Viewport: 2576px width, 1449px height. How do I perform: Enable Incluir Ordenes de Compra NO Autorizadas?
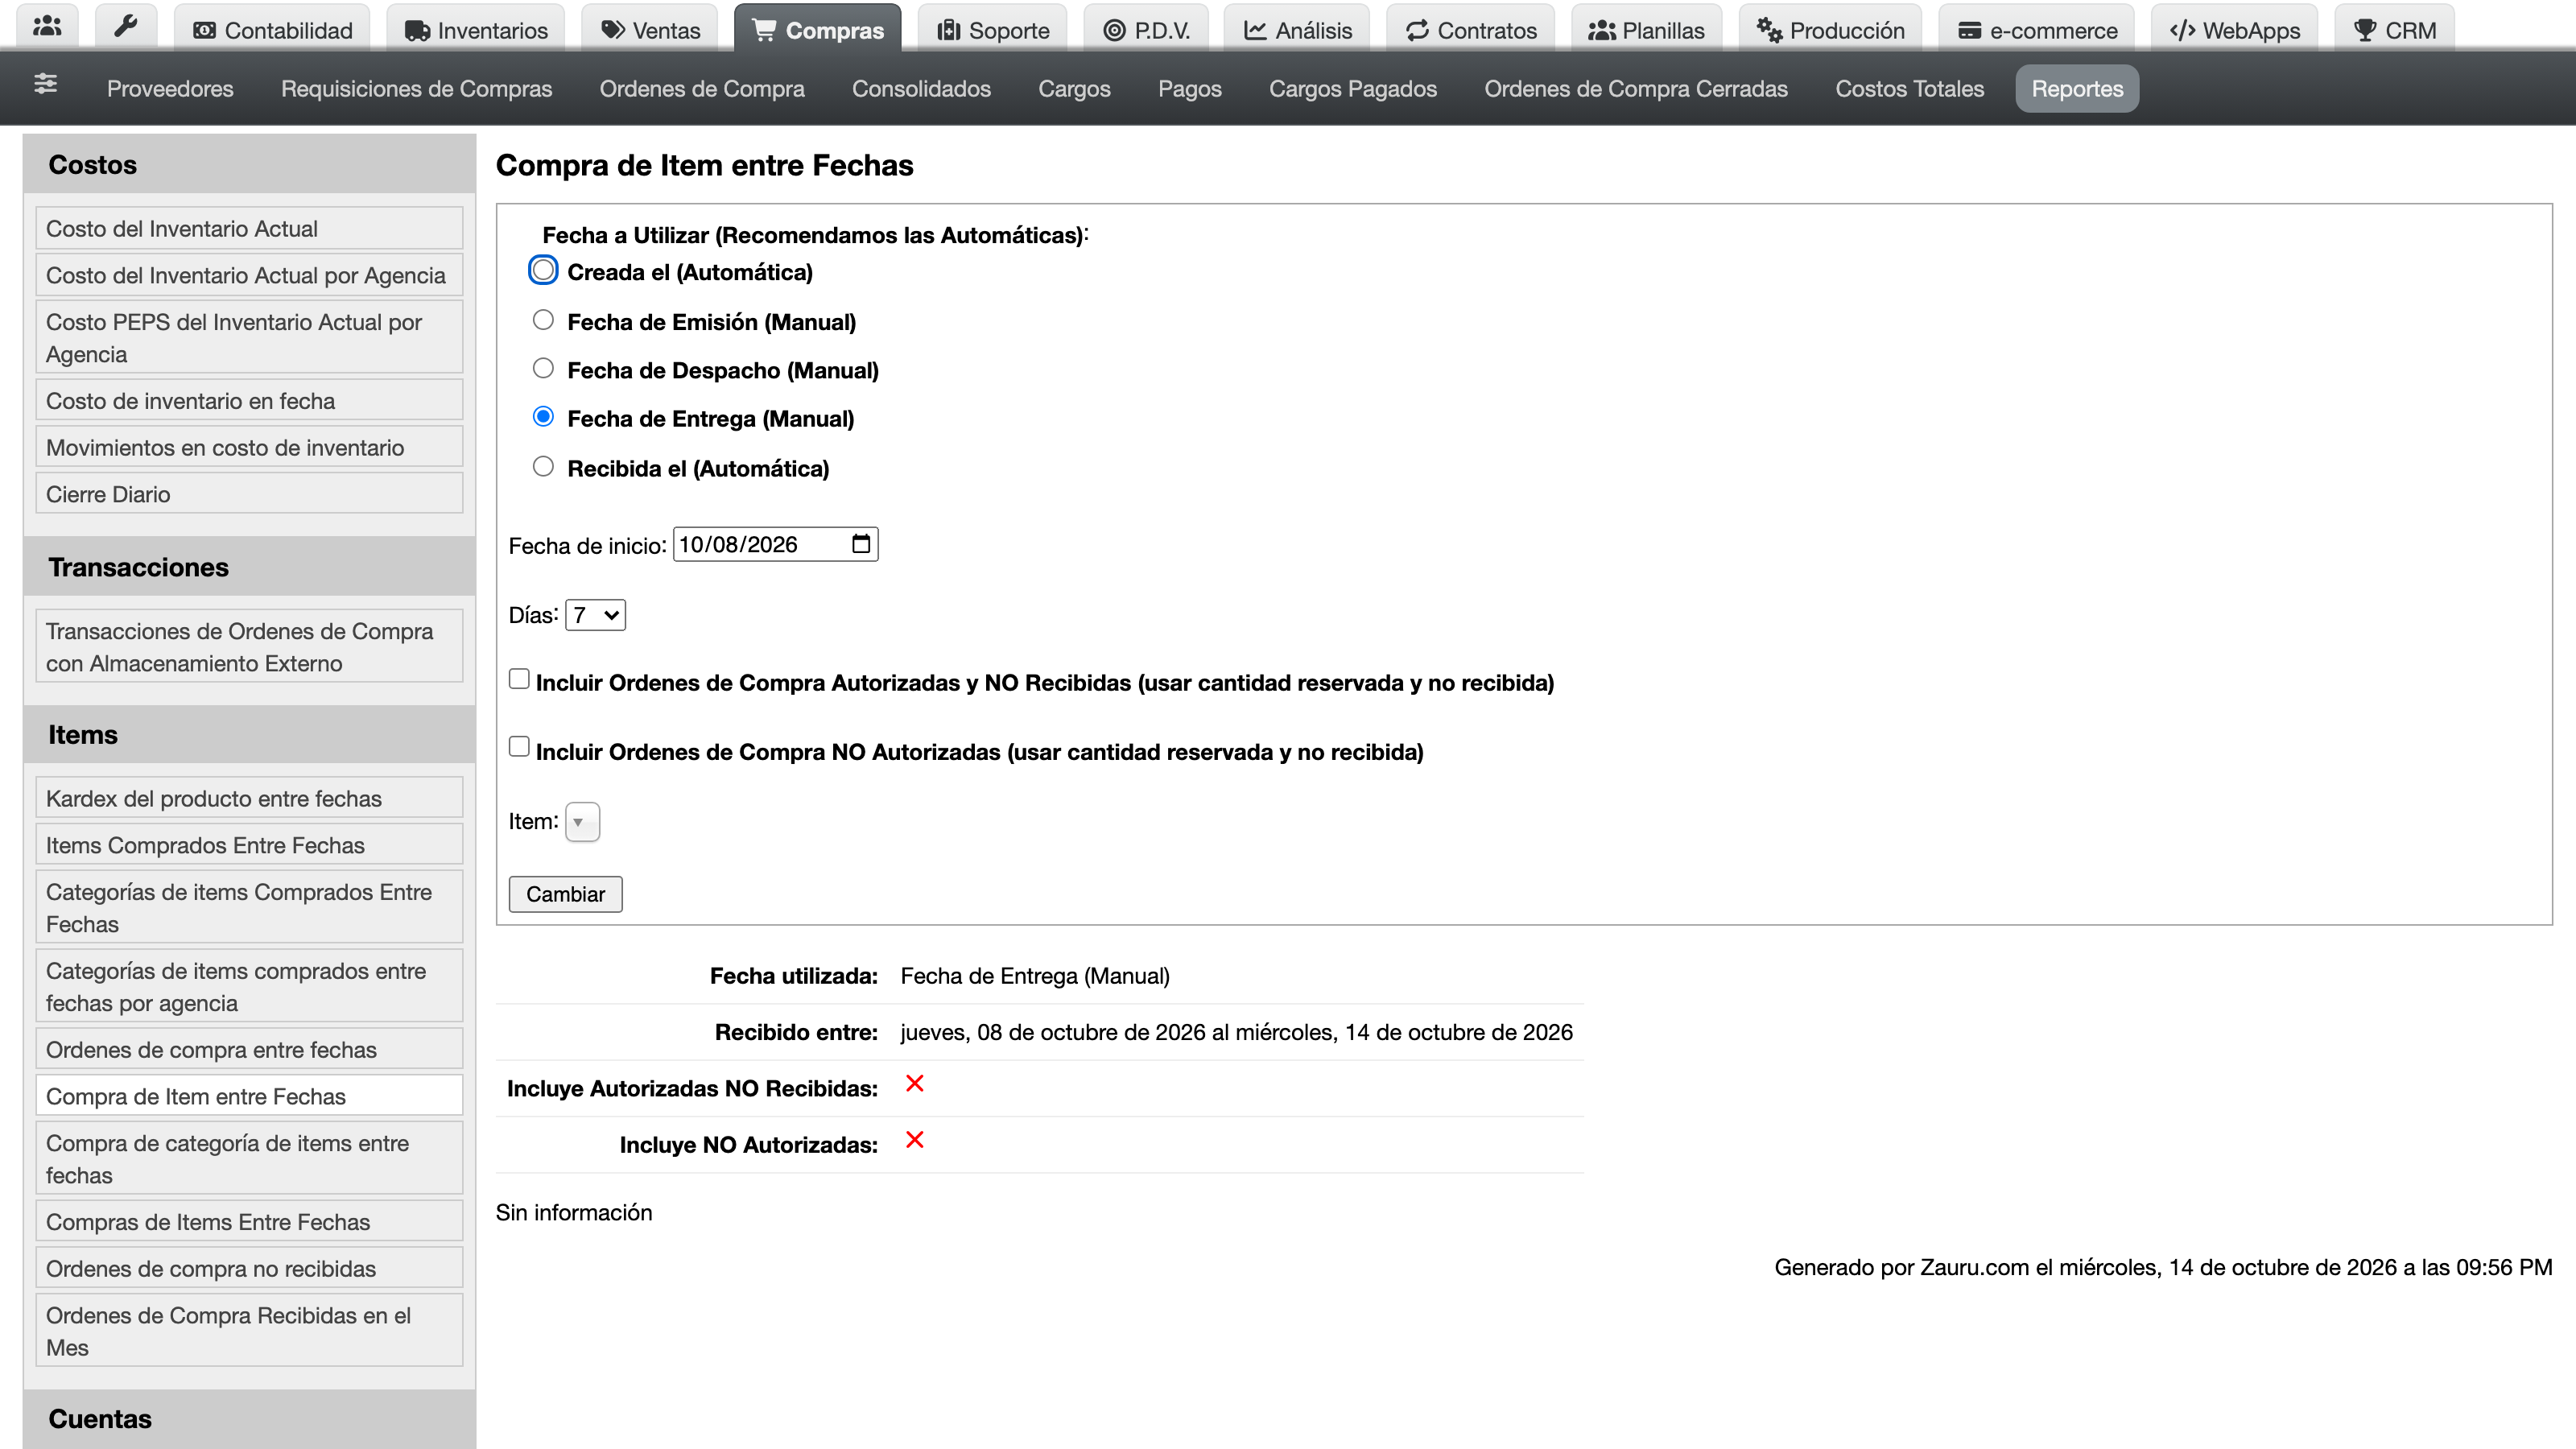click(519, 747)
